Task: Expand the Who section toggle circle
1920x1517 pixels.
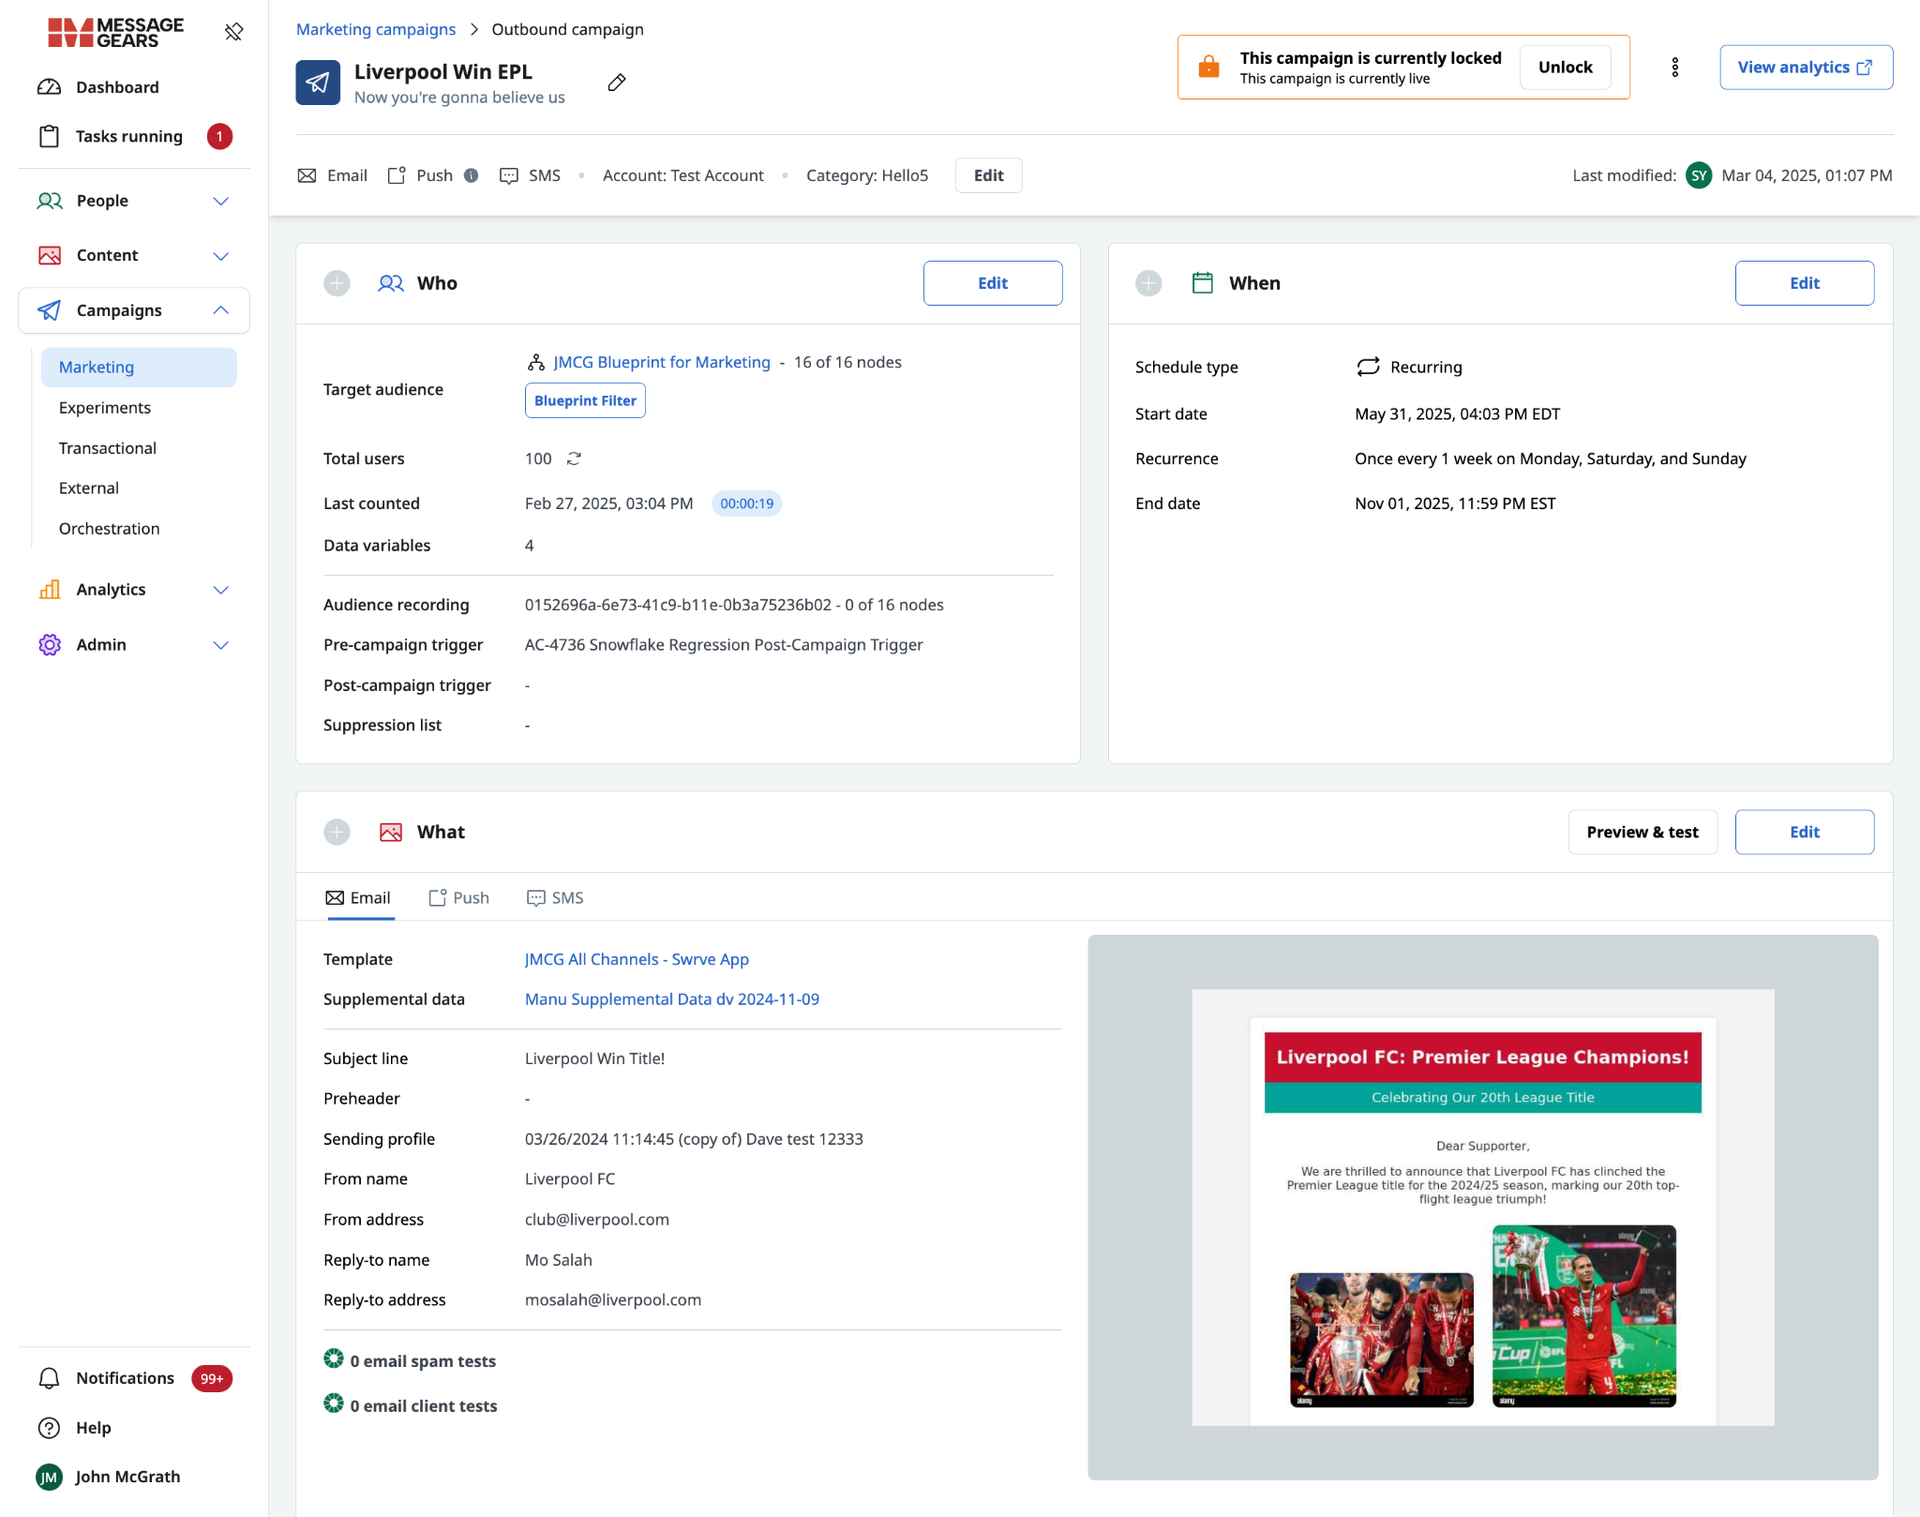Action: click(337, 283)
